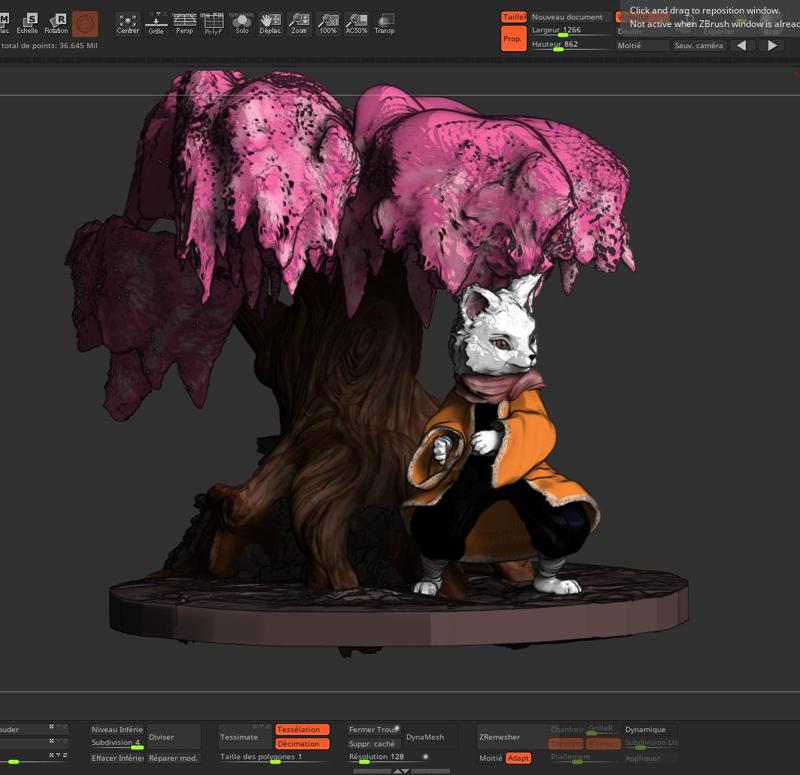This screenshot has width=800, height=775.
Task: Toggle PolyF polyframe display
Action: pos(213,23)
